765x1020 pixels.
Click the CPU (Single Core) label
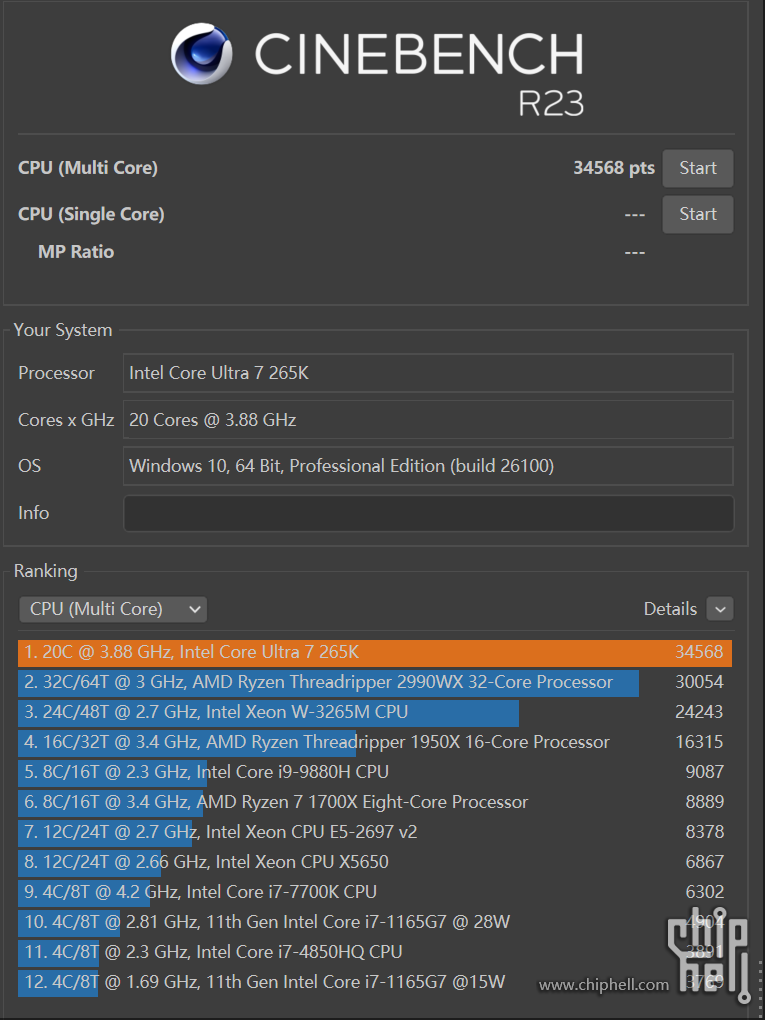coord(91,215)
